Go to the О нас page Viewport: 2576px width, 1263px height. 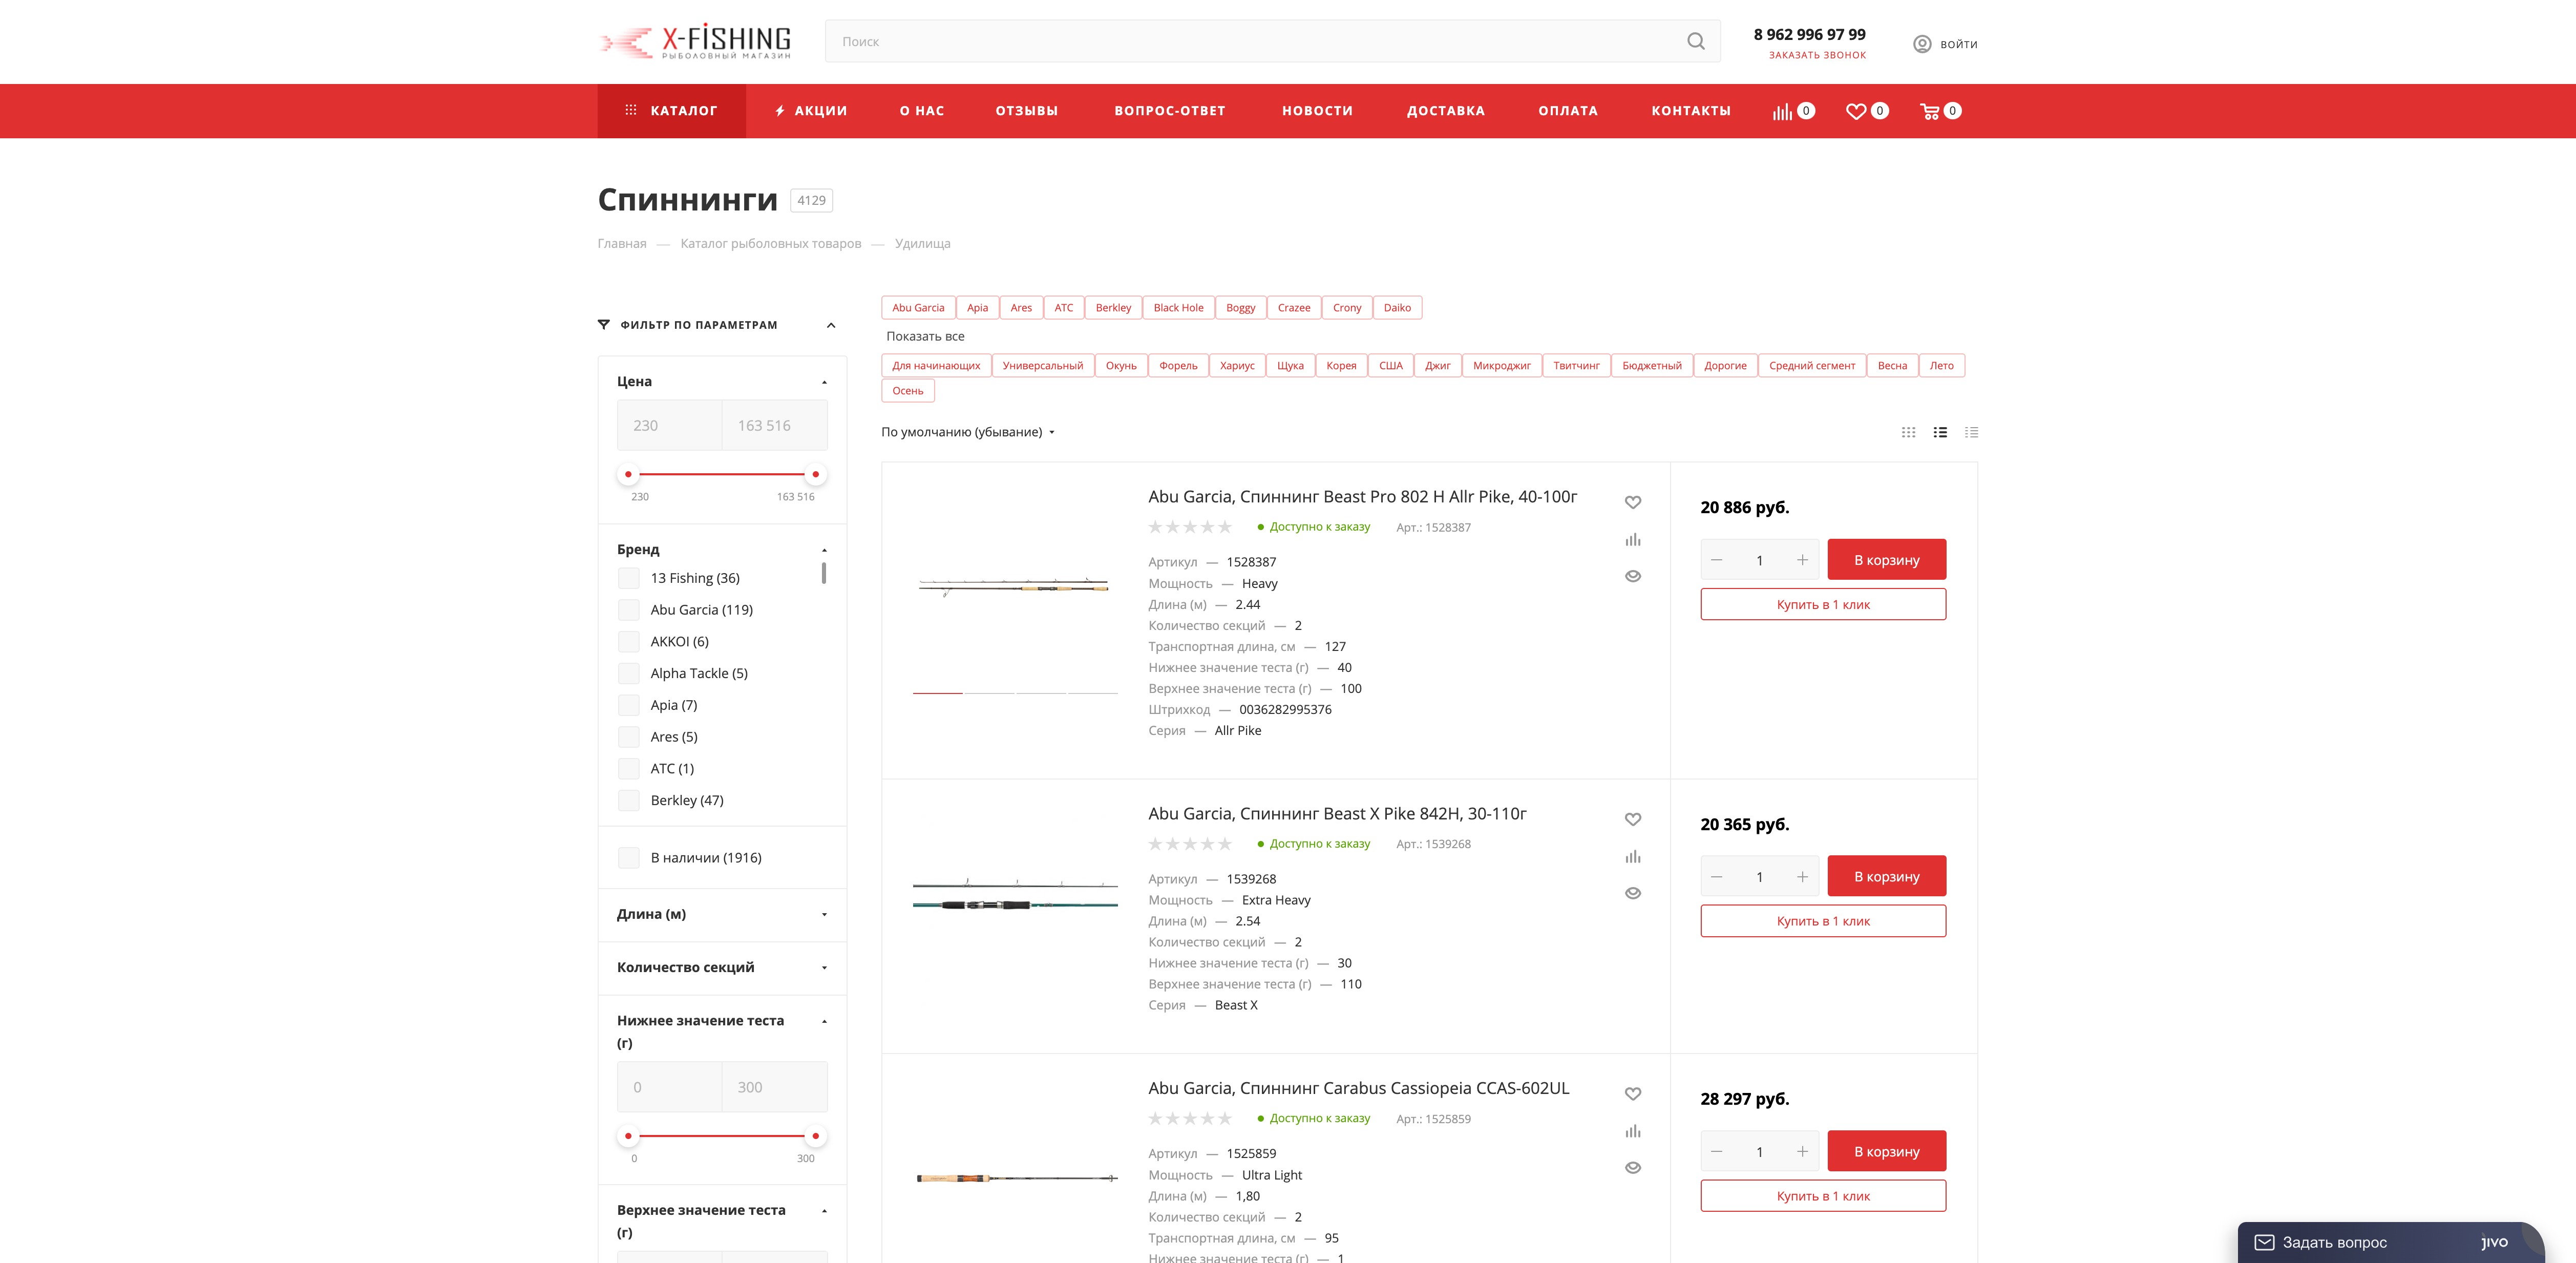[x=921, y=111]
